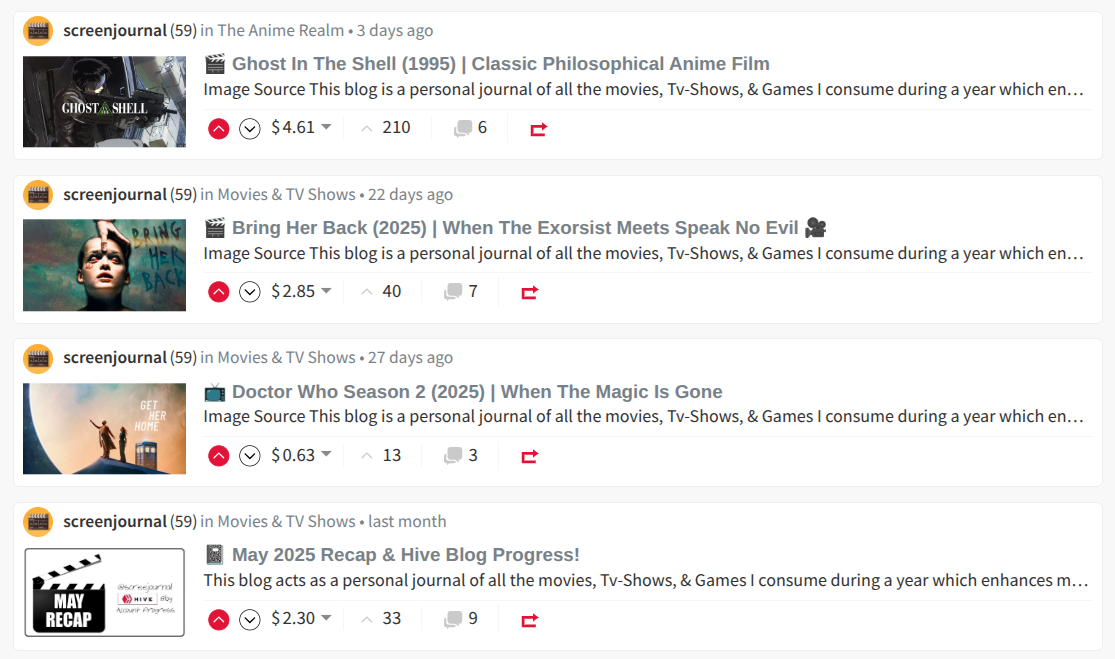Open the May 2025 Recap & Hive Blog Progress post

pyautogui.click(x=405, y=554)
